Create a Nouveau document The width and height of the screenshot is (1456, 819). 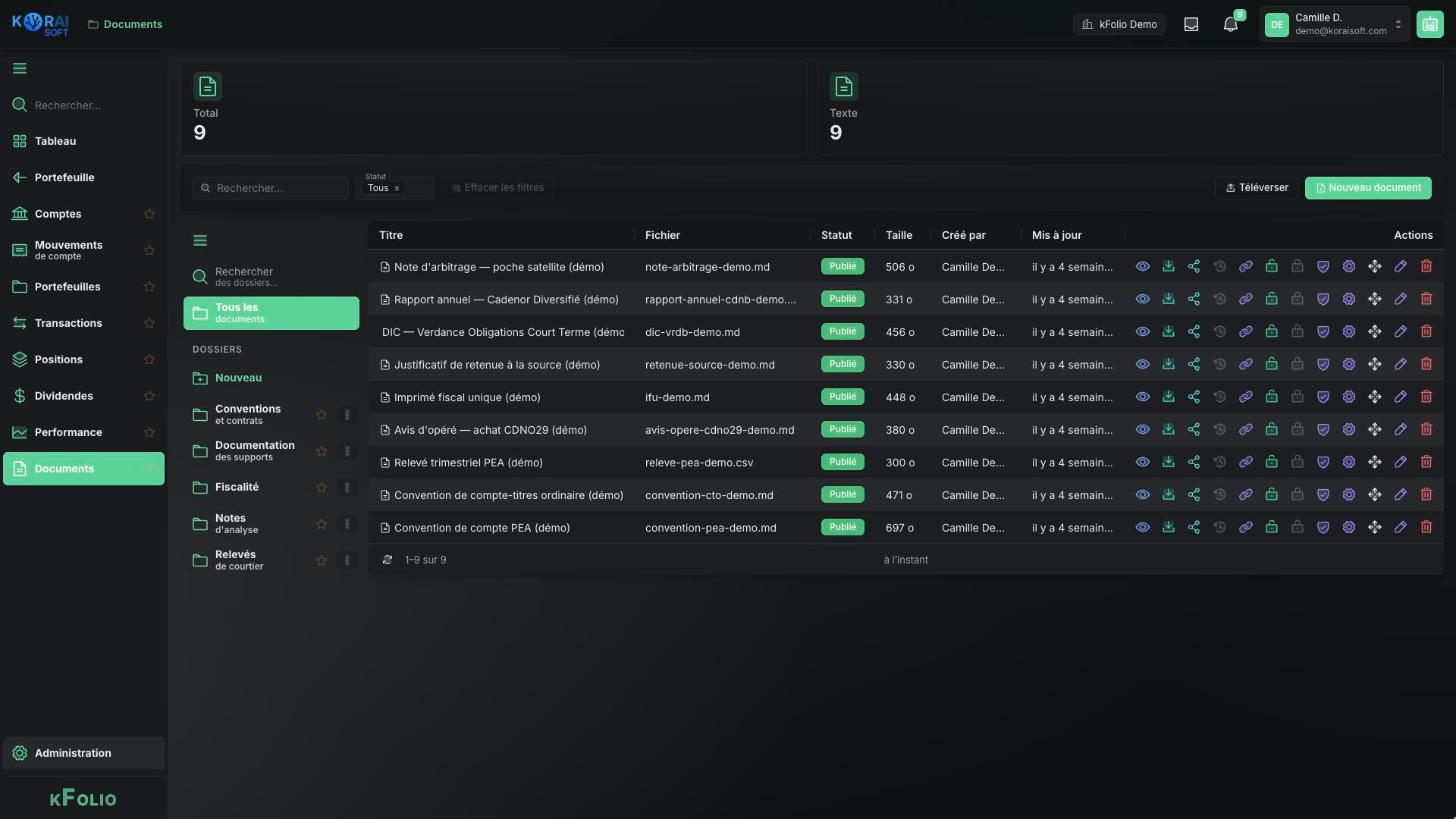1368,188
